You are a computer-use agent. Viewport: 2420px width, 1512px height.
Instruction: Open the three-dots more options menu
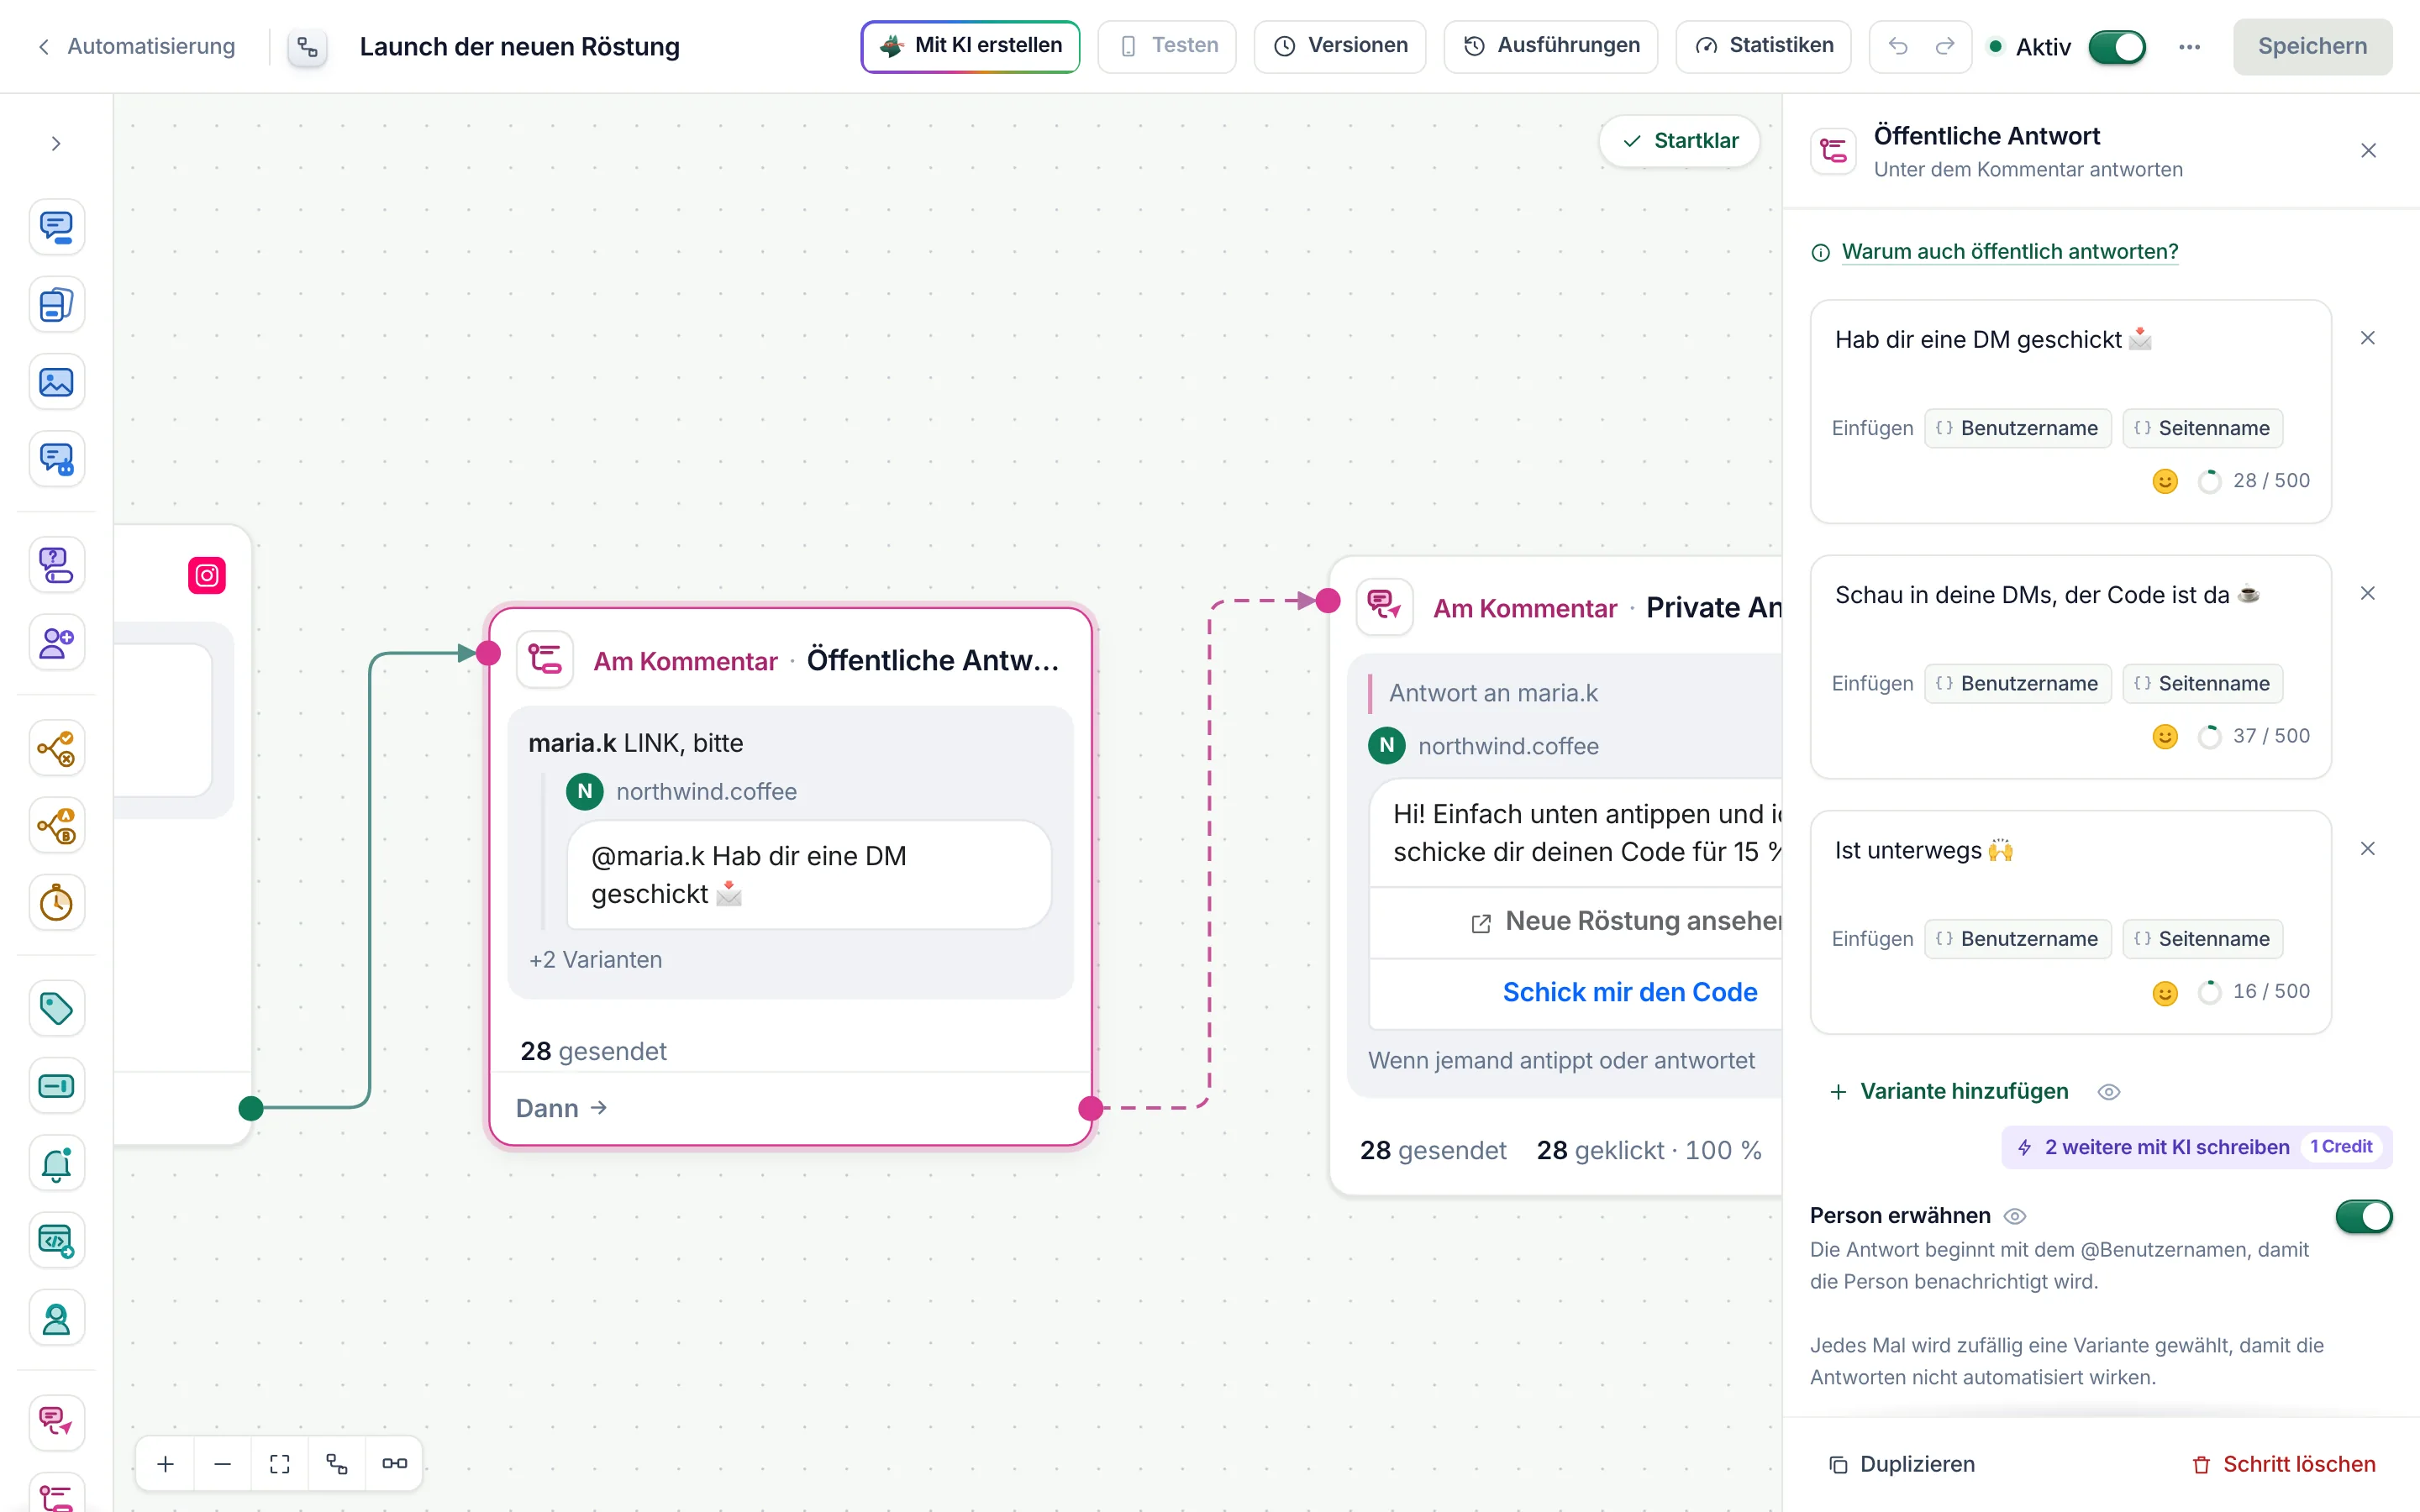pyautogui.click(x=2189, y=47)
